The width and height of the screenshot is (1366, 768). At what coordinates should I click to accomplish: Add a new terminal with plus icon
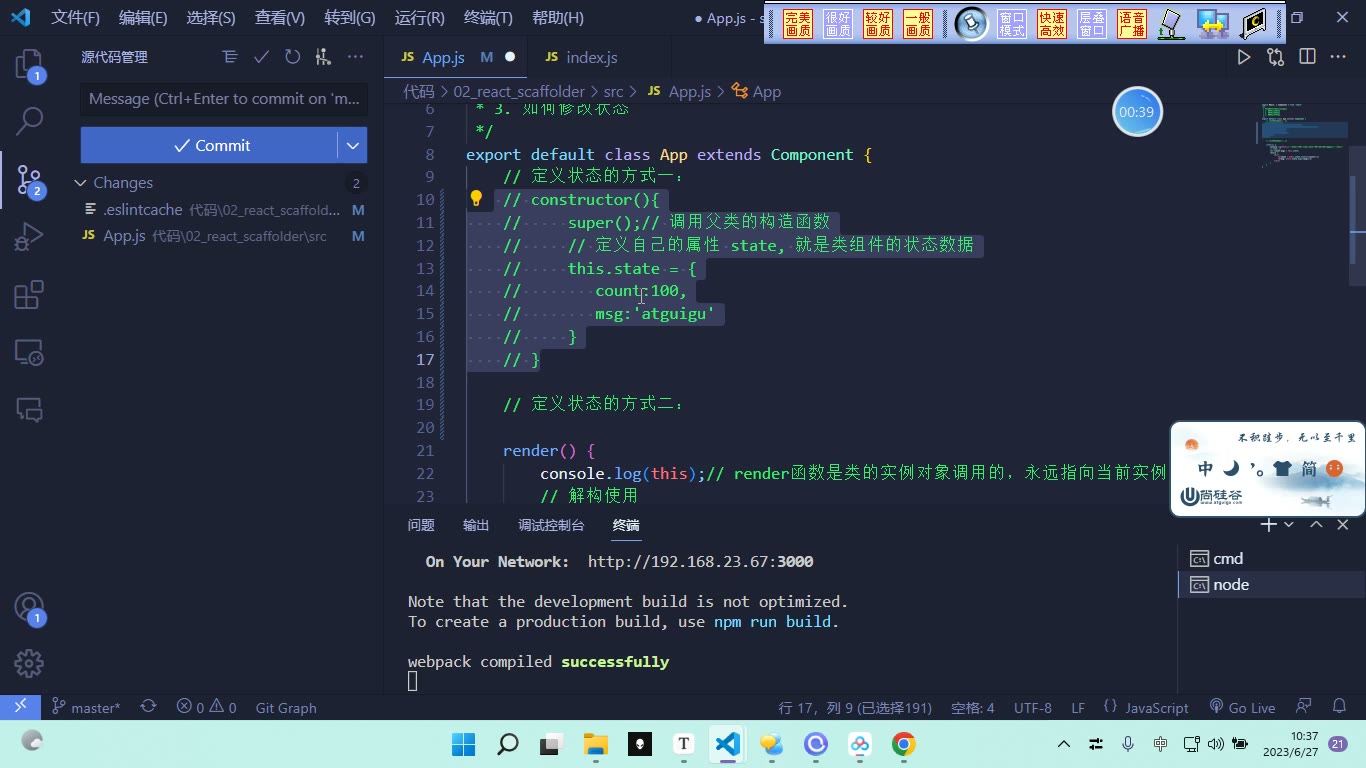click(1268, 525)
